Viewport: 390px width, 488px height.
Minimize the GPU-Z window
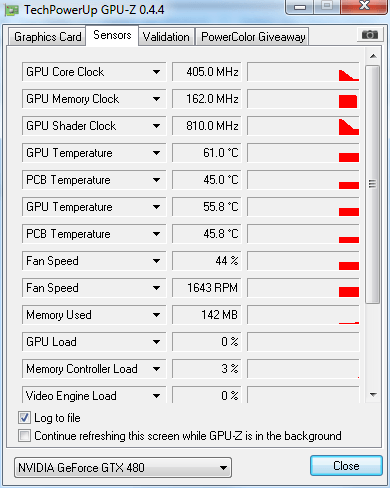[300, 7]
